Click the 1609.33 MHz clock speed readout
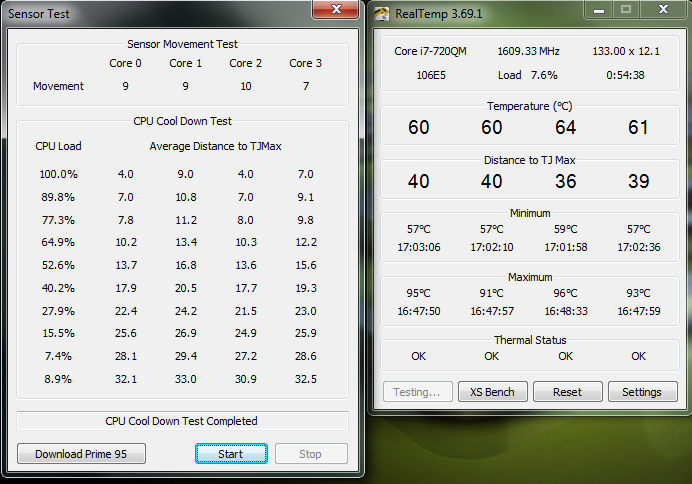Viewport: 692px width, 484px height. click(x=529, y=51)
